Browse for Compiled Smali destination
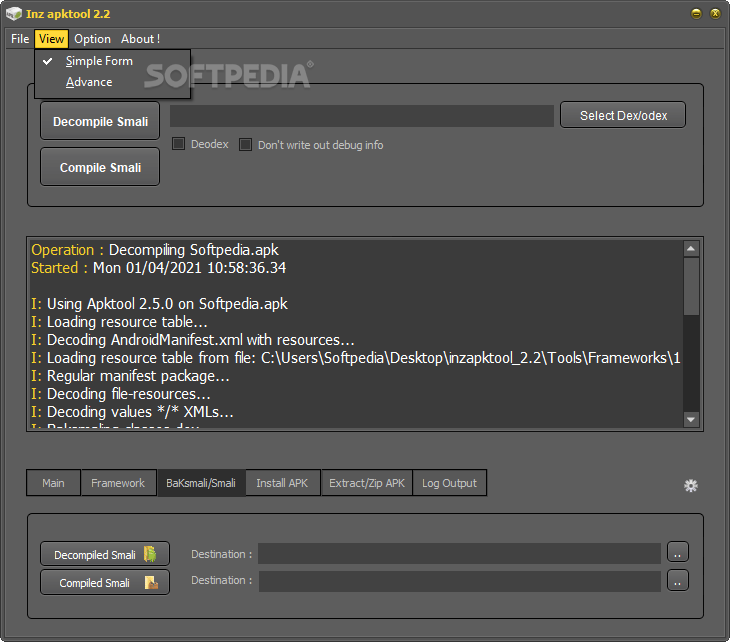 point(677,581)
